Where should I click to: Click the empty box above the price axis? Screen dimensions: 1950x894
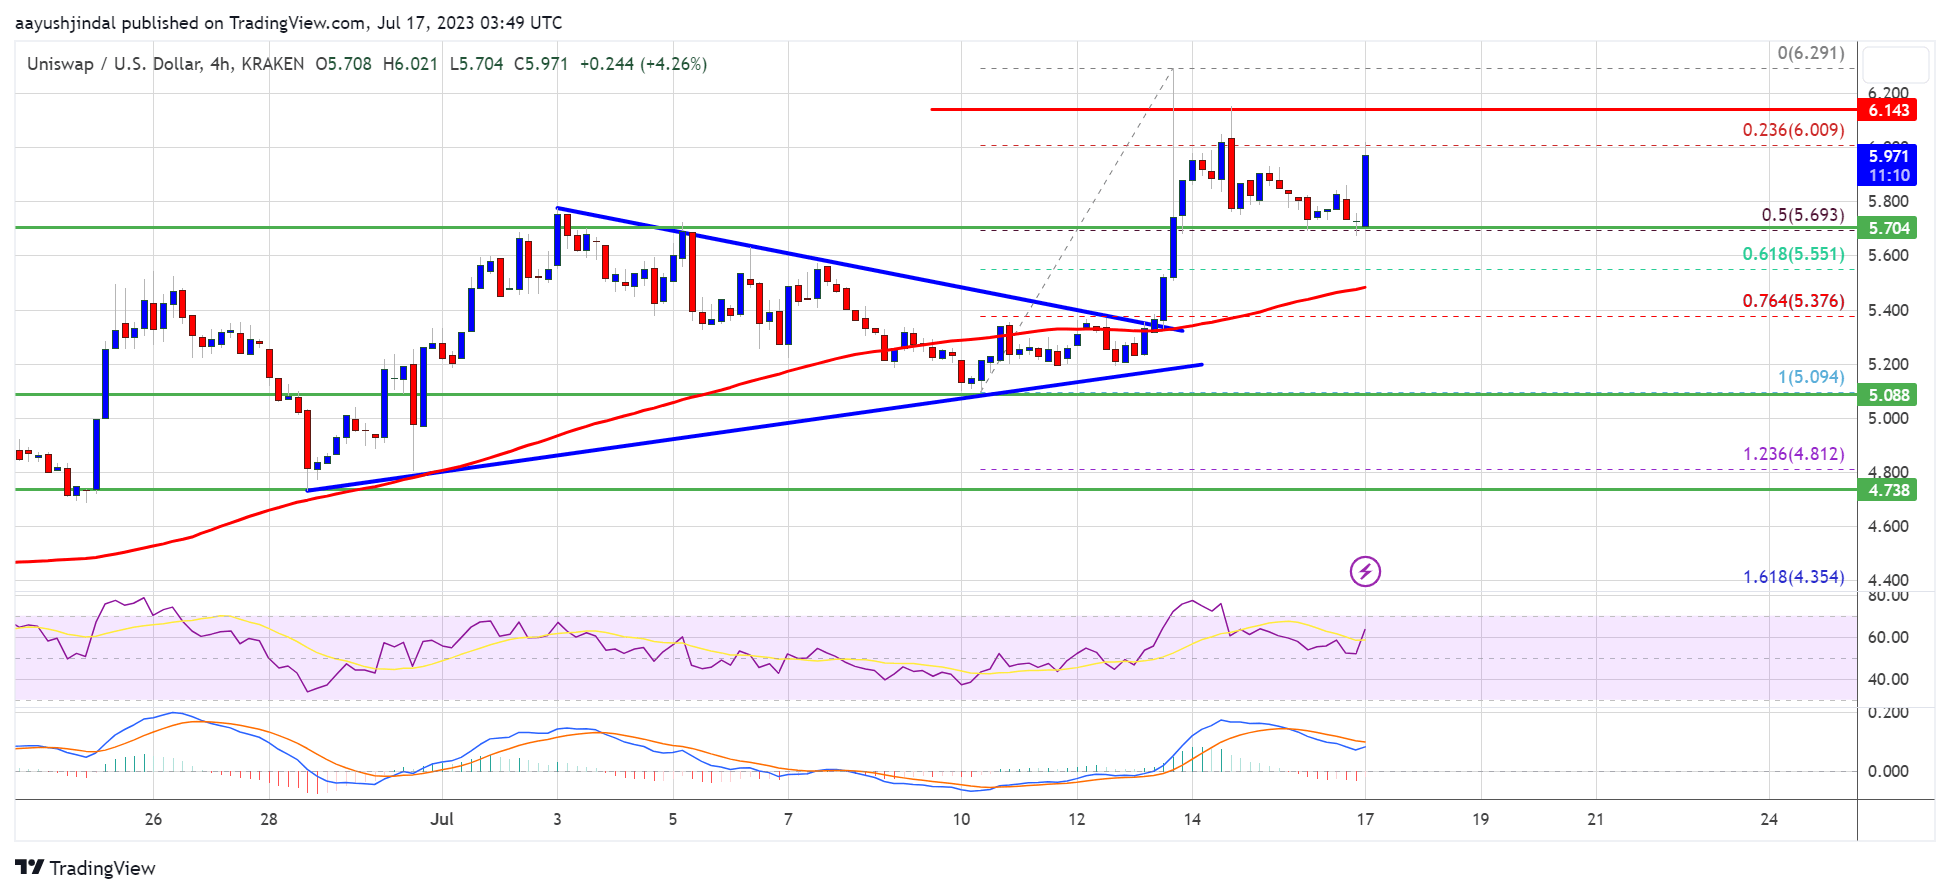coord(1896,64)
